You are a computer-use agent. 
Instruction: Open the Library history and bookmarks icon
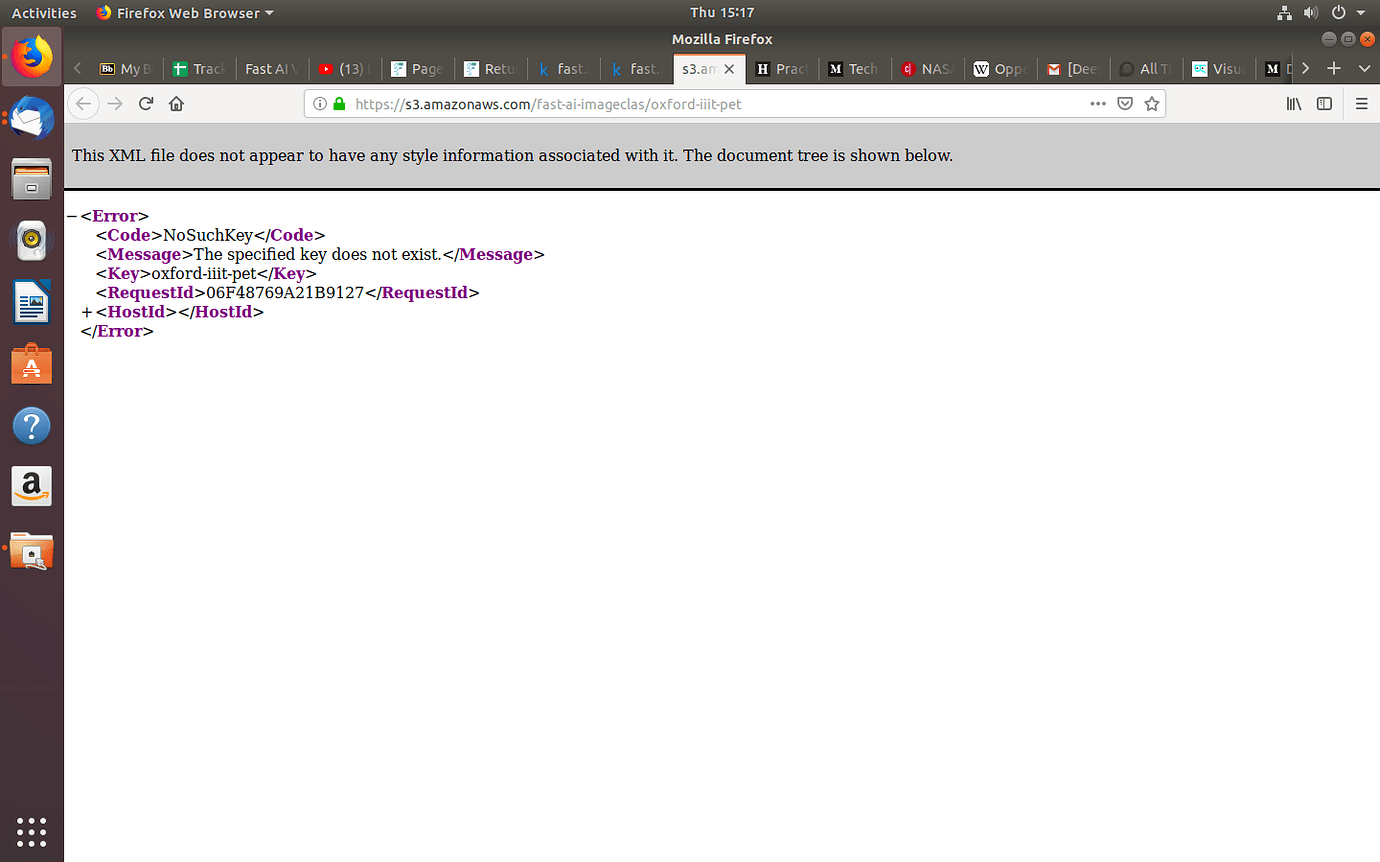tap(1294, 104)
